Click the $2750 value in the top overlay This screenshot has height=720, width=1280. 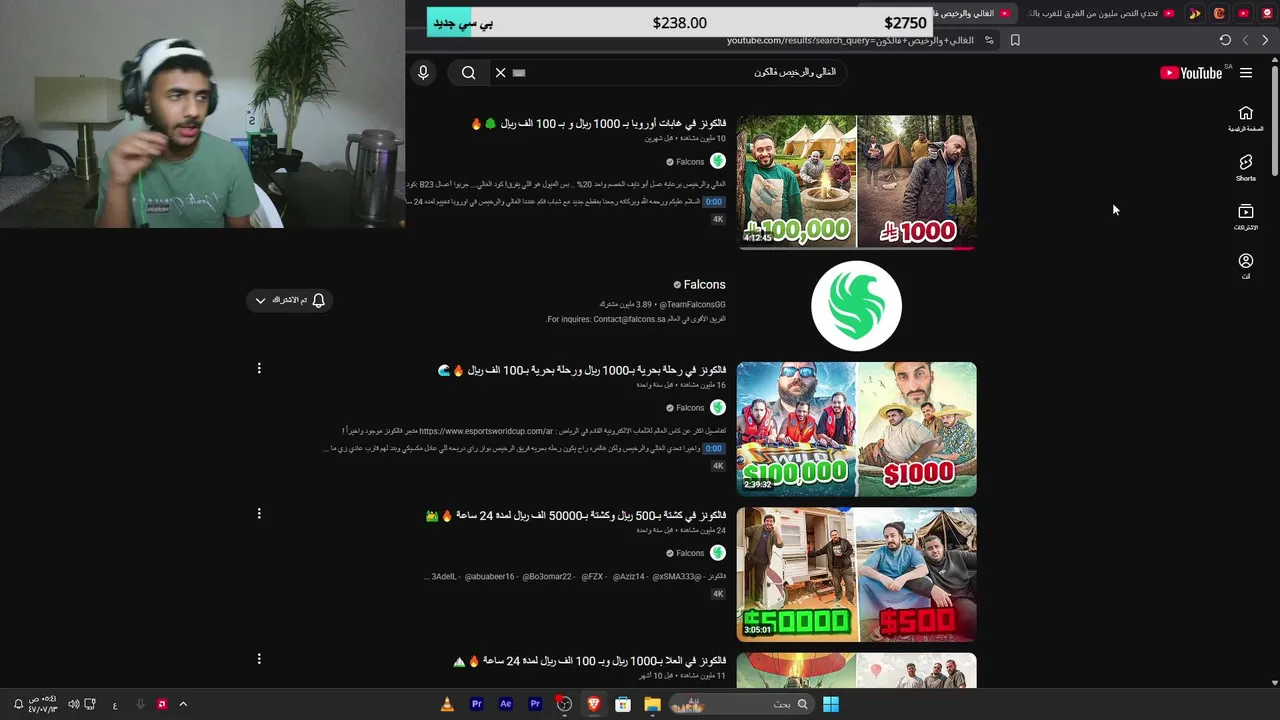(905, 23)
